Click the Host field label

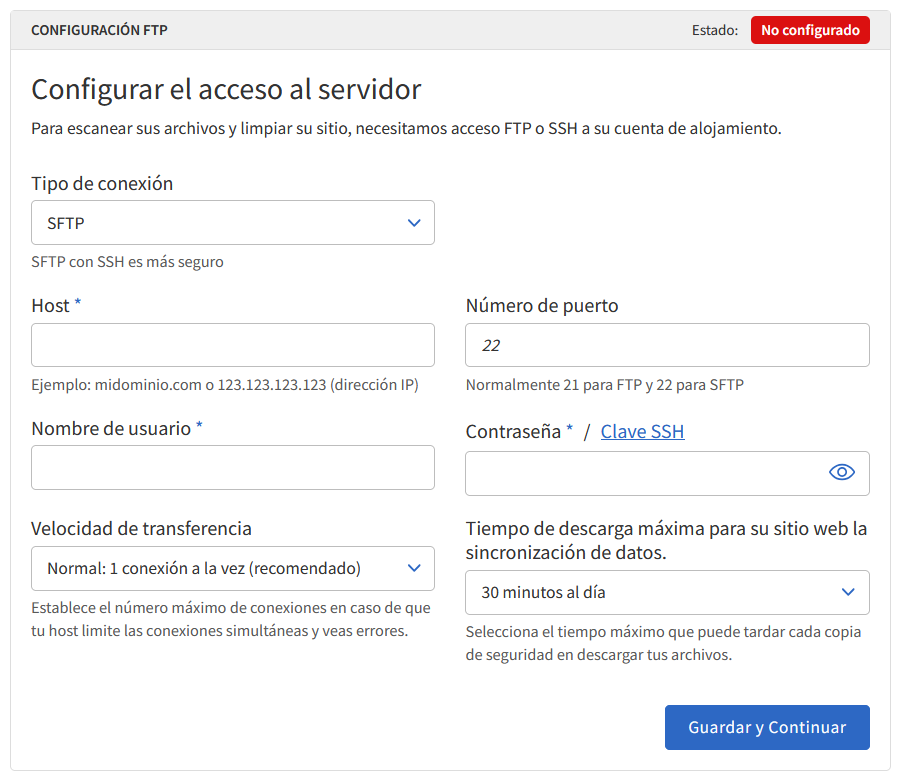[x=50, y=306]
